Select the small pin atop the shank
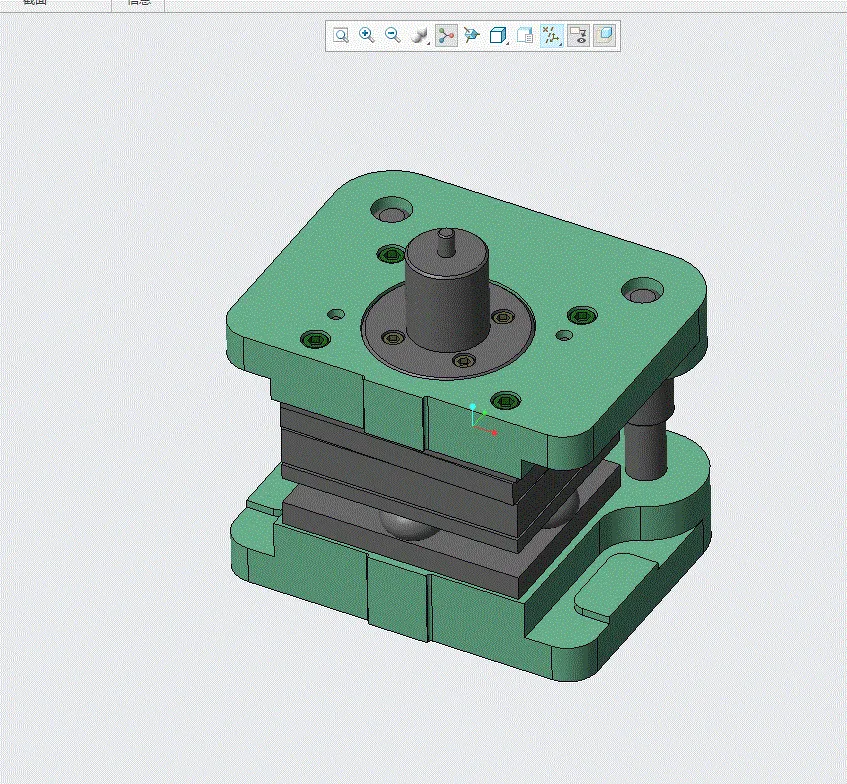 (446, 242)
